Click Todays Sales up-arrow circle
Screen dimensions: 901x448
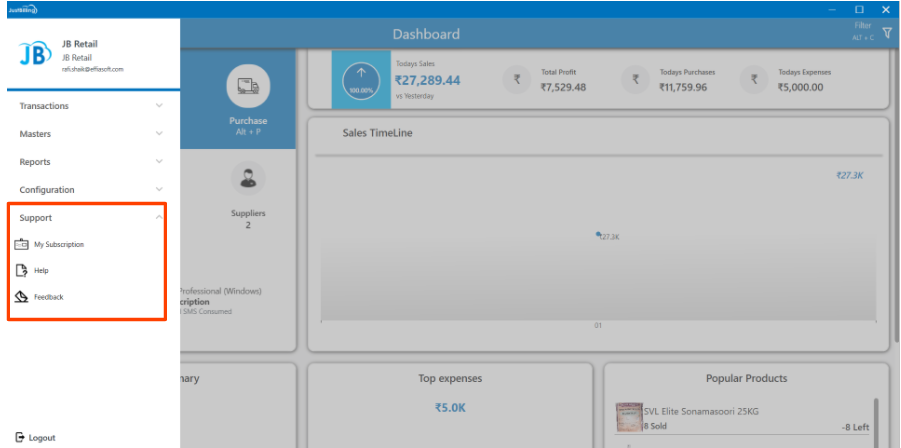pyautogui.click(x=361, y=81)
